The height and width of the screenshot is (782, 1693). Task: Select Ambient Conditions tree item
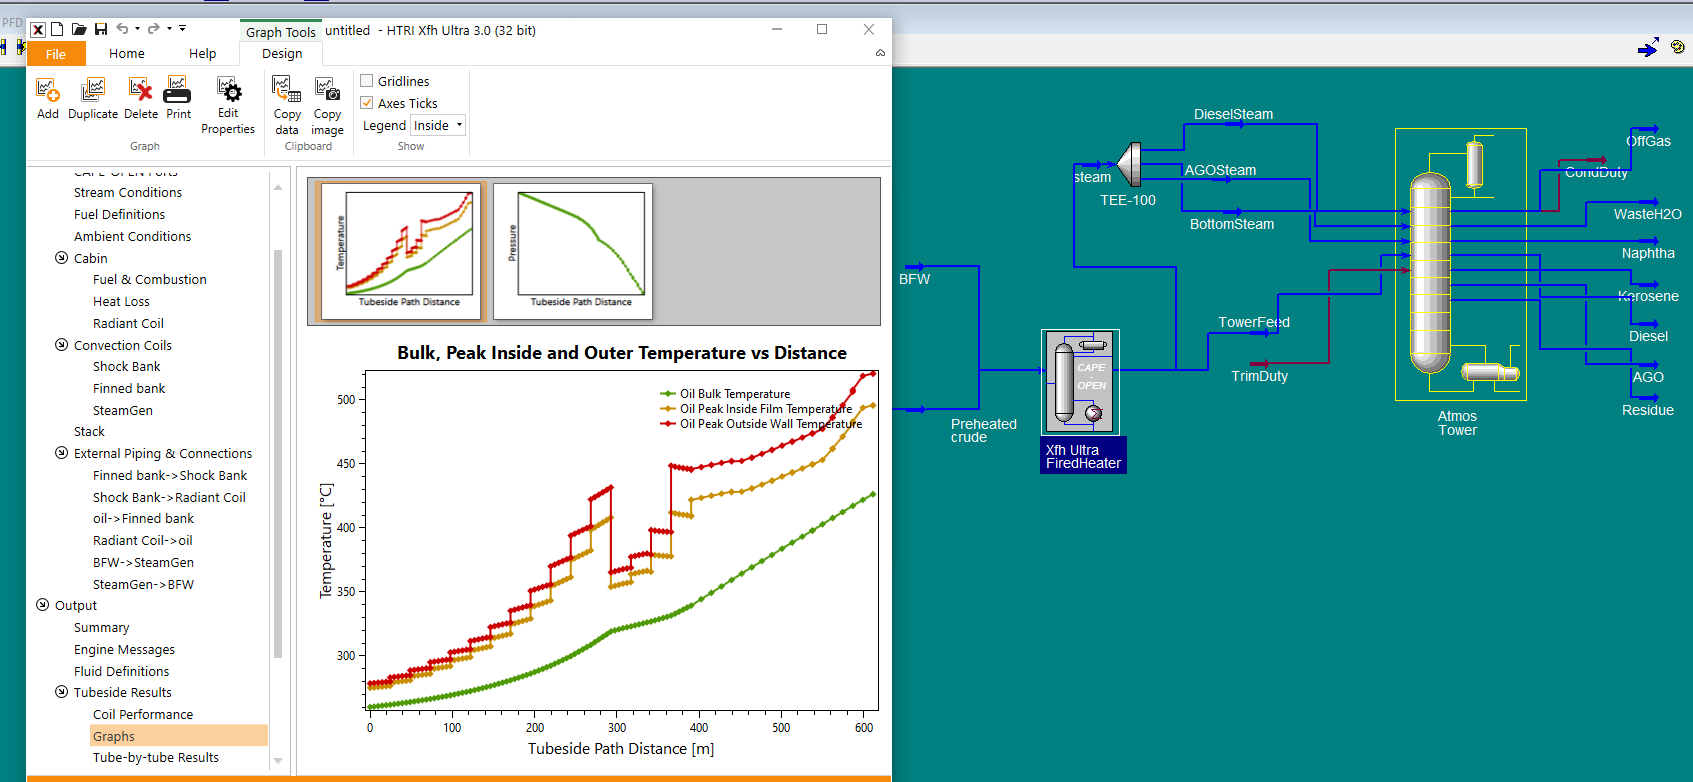(x=132, y=236)
